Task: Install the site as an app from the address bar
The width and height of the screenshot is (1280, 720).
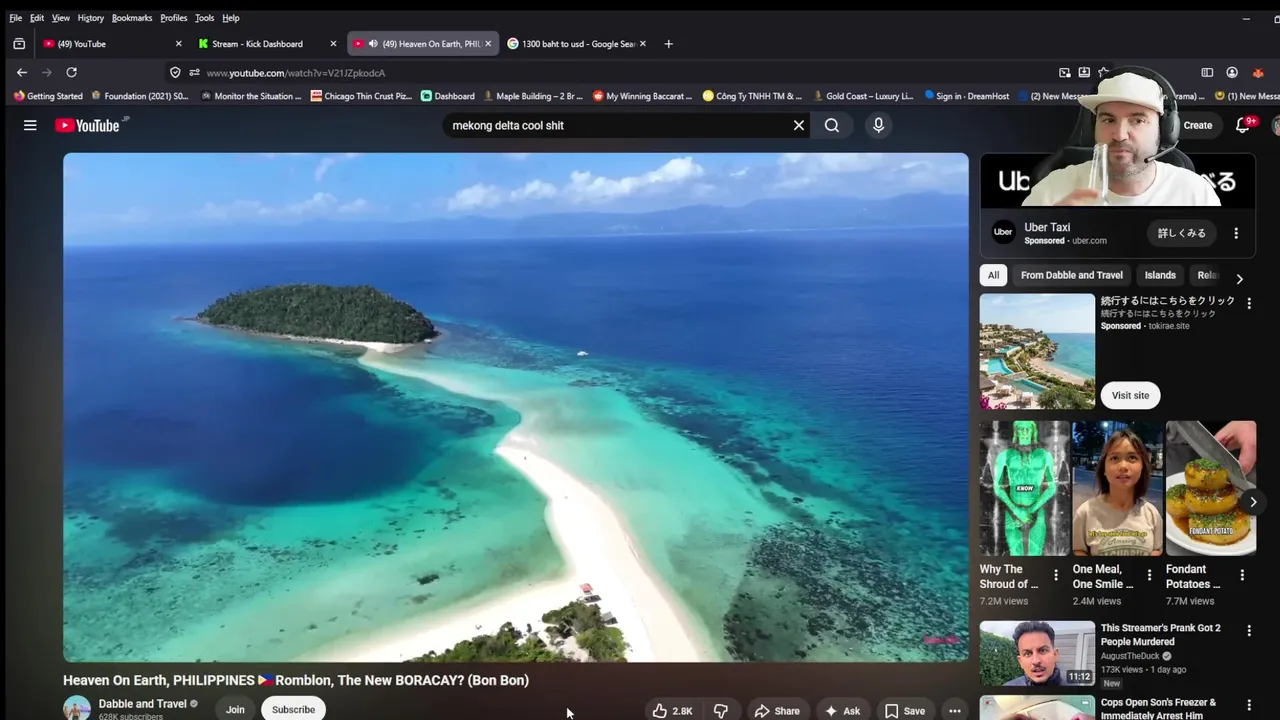Action: click(x=1084, y=72)
